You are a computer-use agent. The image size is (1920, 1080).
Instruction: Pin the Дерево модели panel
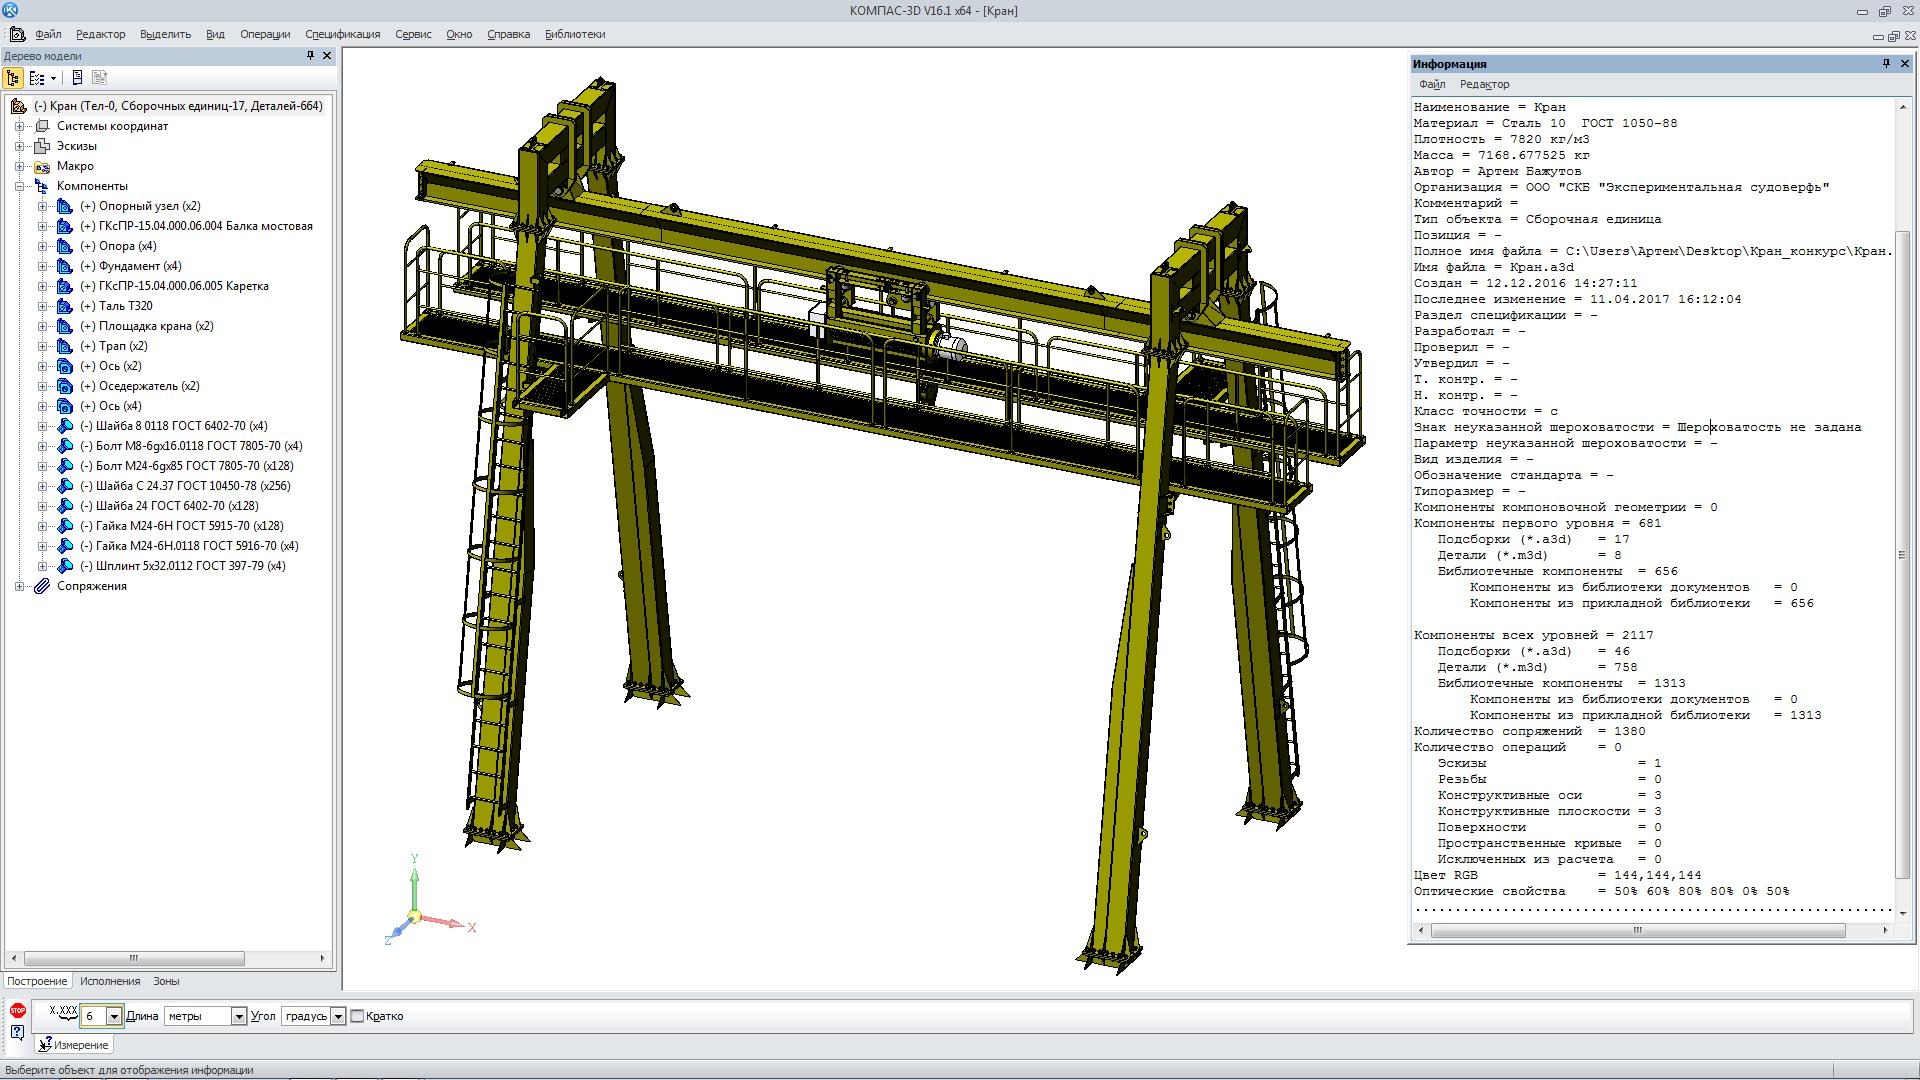pyautogui.click(x=310, y=56)
